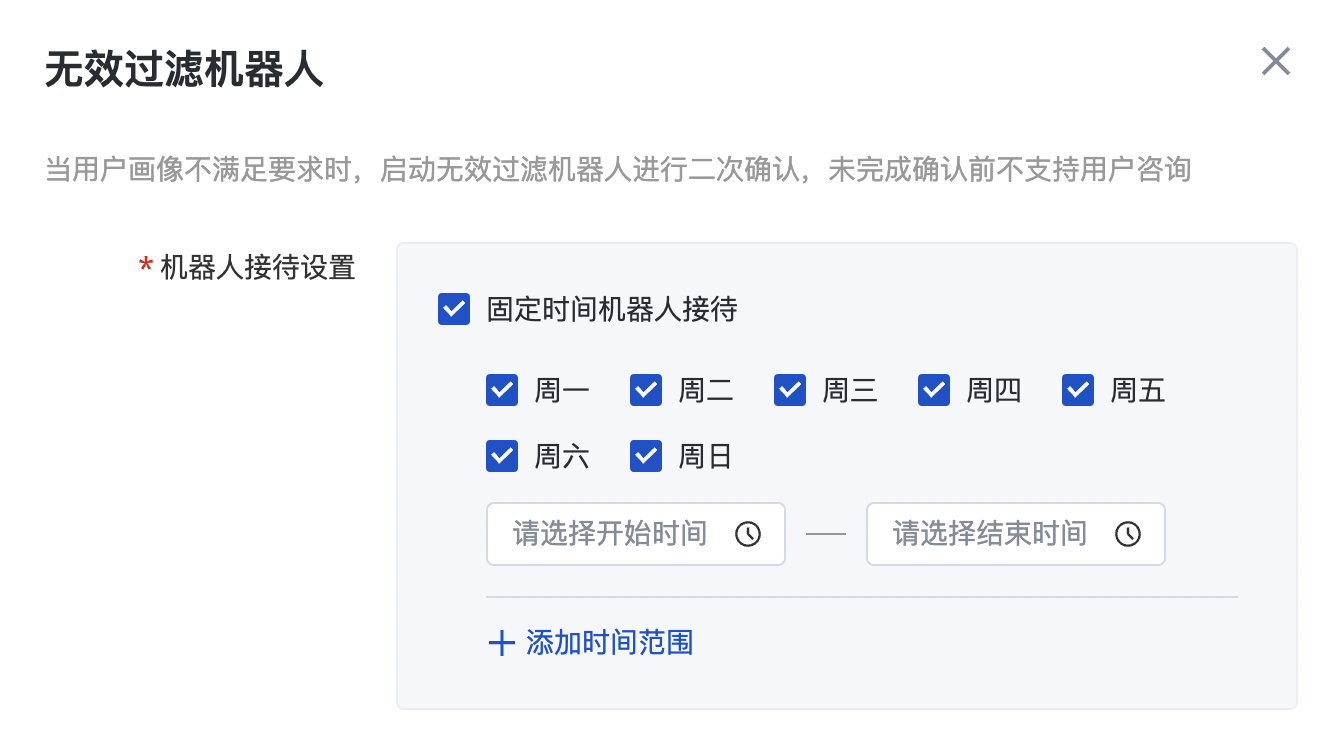Deselect the 周三 checkbox
Viewport: 1344px width, 732px height.
tap(790, 390)
